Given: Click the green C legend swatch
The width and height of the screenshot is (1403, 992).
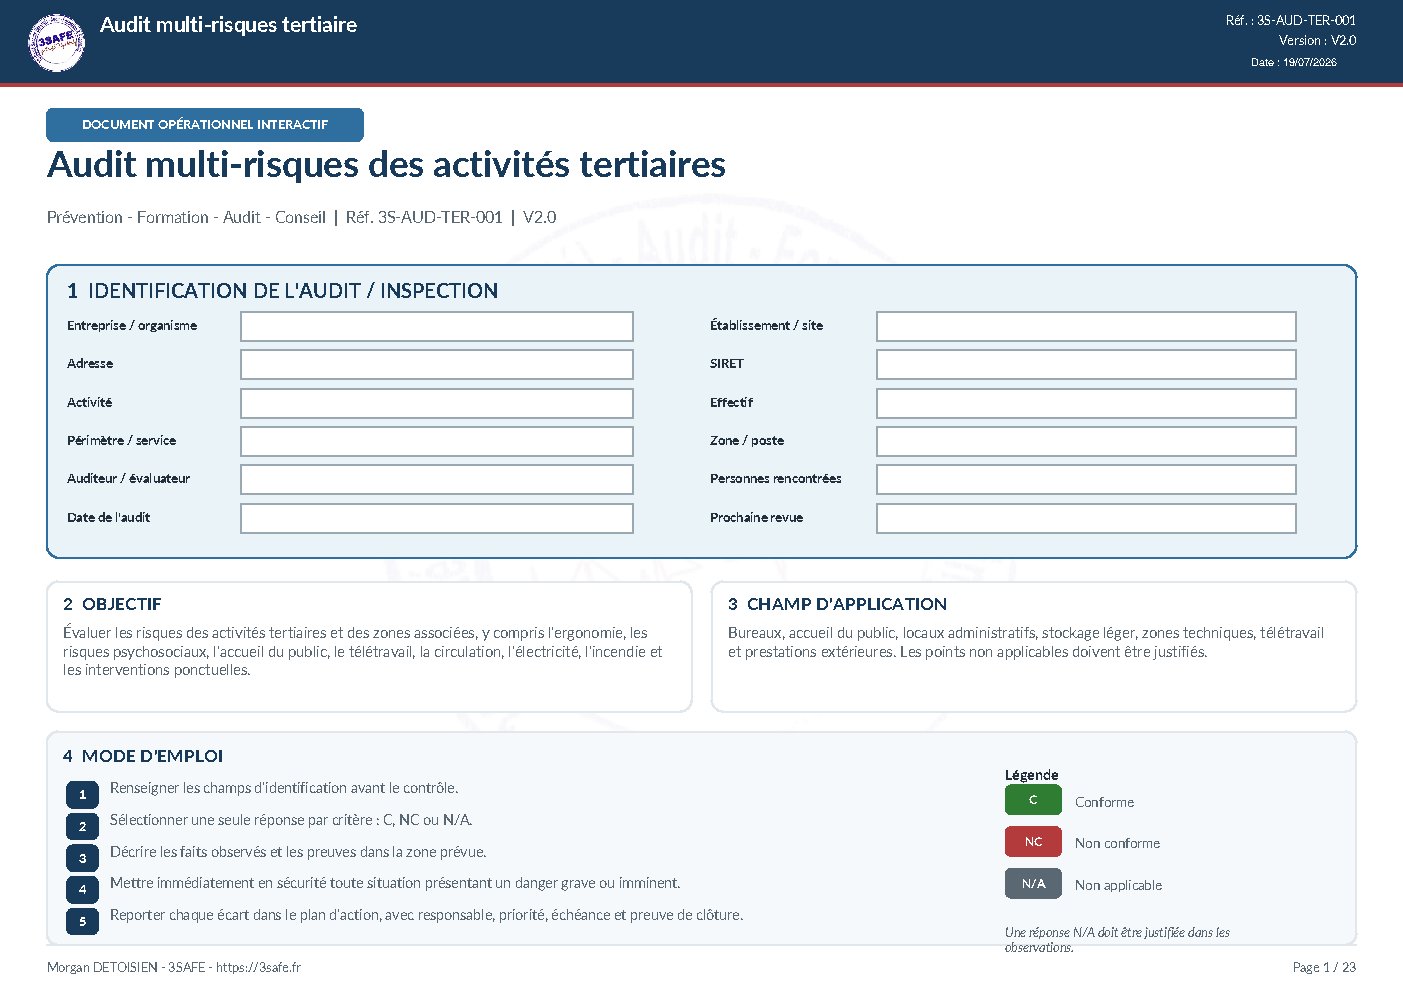Looking at the screenshot, I should point(1033,800).
